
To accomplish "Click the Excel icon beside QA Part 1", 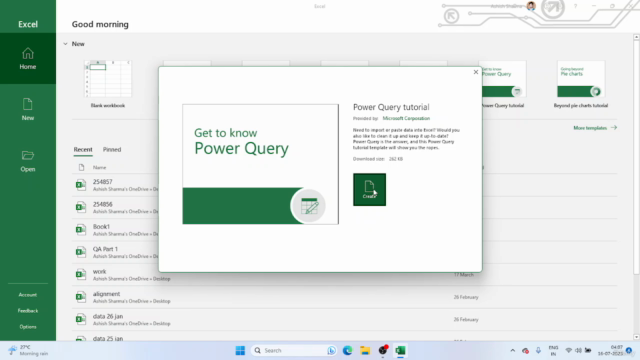I will tap(81, 252).
